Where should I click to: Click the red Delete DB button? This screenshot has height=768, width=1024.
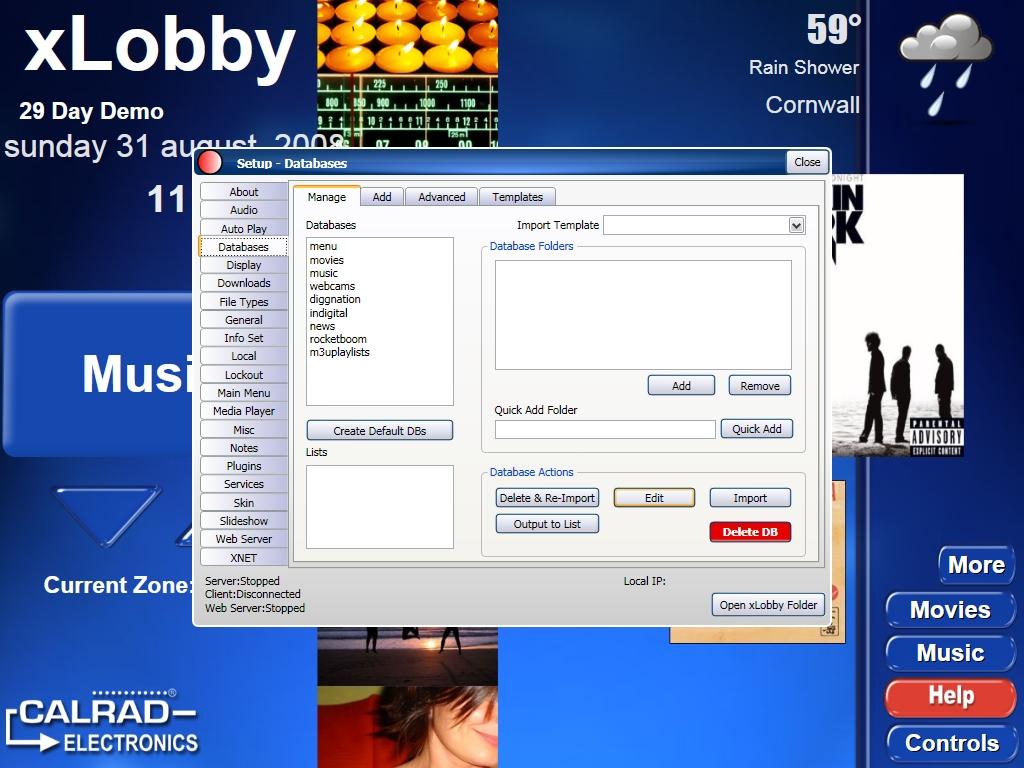pyautogui.click(x=750, y=532)
